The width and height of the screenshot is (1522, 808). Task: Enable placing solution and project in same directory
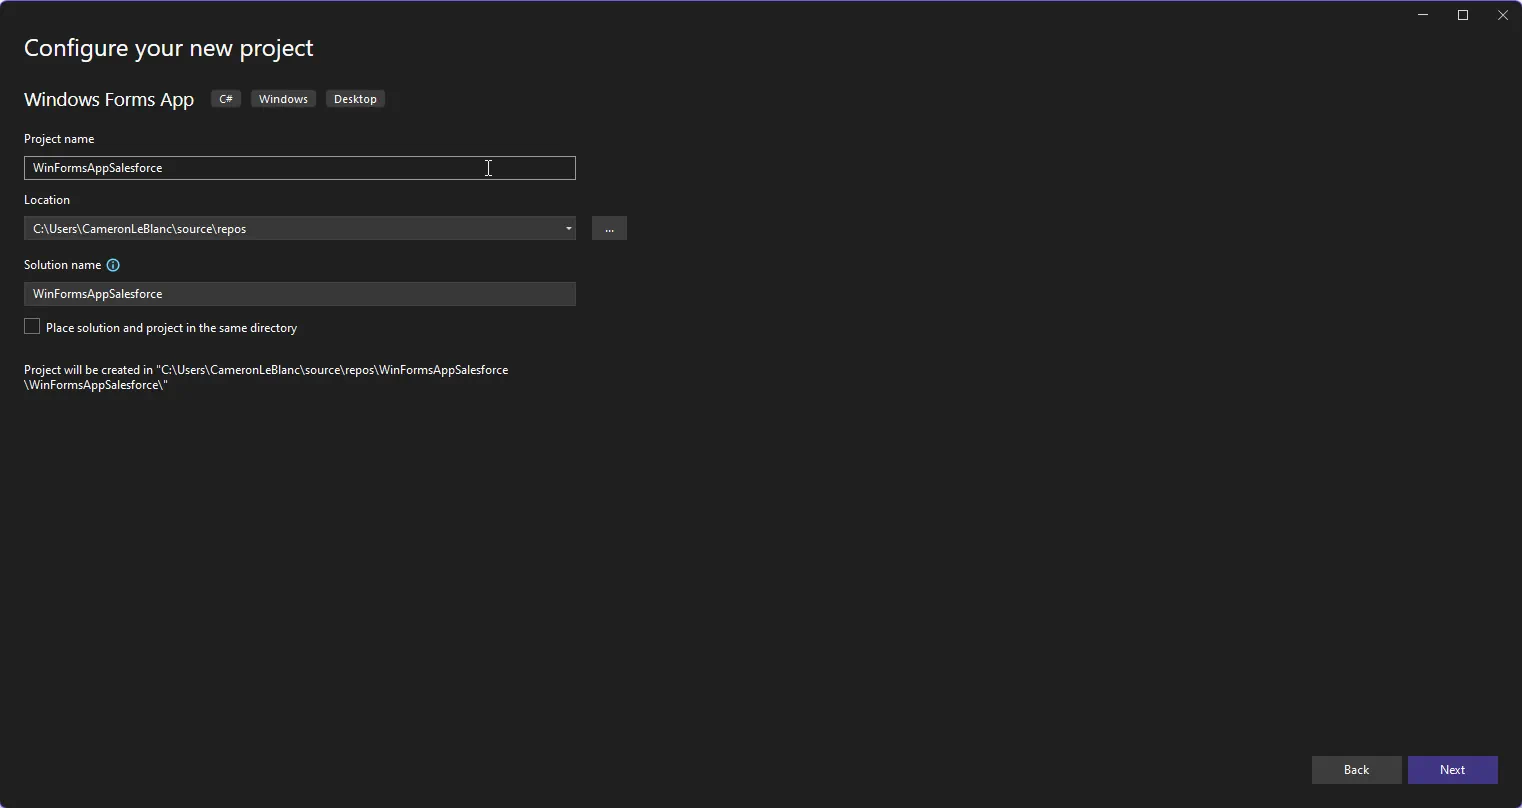tap(32, 327)
